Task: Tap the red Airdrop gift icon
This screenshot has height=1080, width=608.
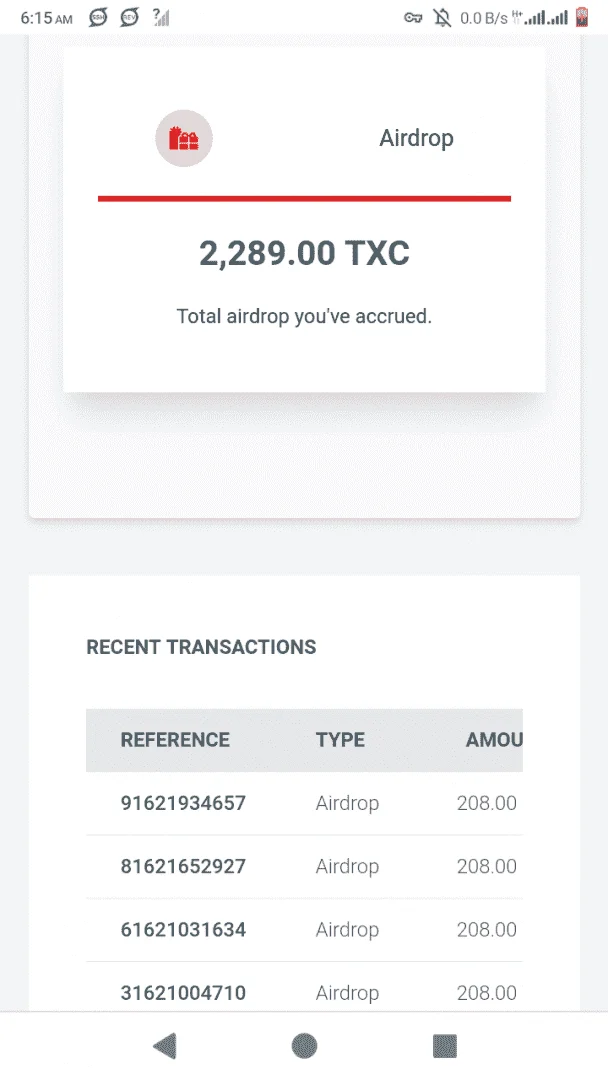Action: [x=184, y=138]
